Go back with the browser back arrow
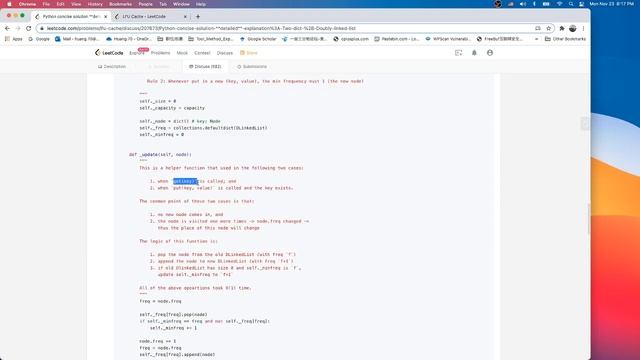Screen dimensions: 640x360 [x=7, y=28]
